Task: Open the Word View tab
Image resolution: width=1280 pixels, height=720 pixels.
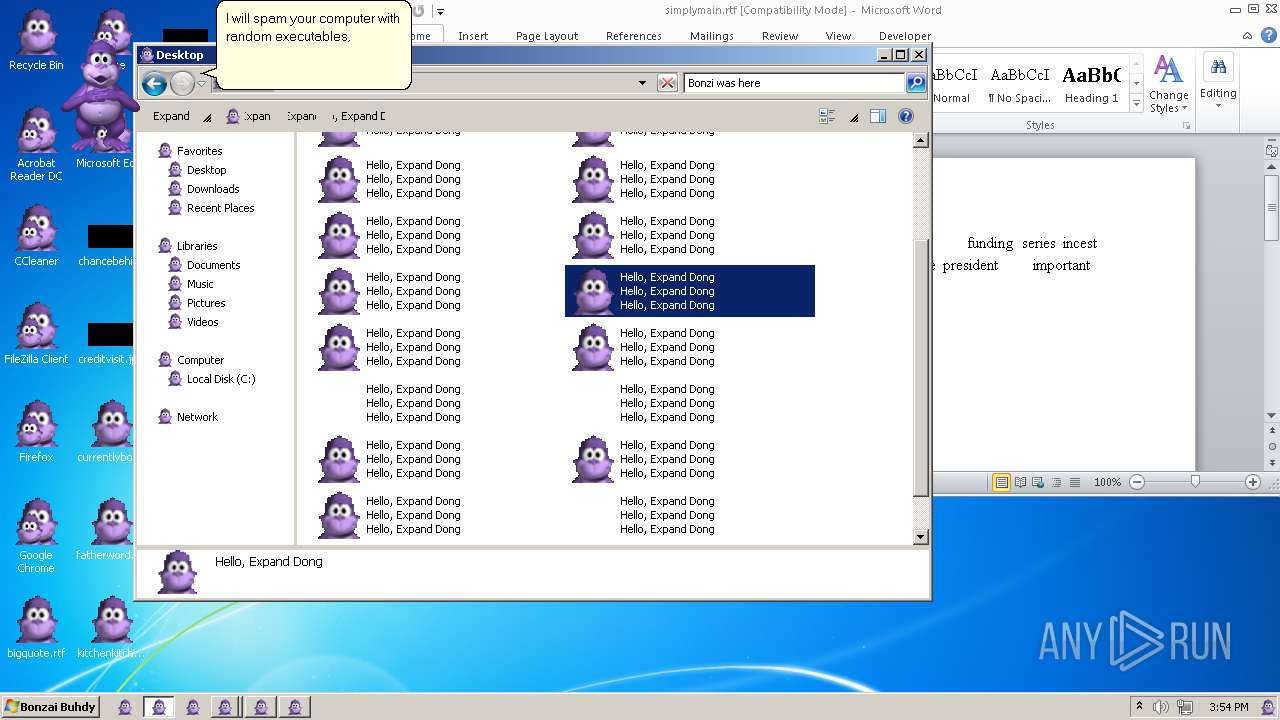Action: 838,36
